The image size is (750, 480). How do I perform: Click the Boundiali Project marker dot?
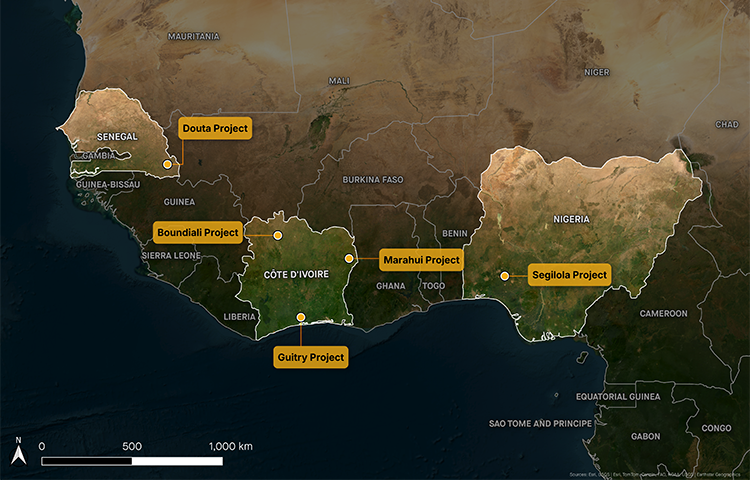(x=278, y=235)
